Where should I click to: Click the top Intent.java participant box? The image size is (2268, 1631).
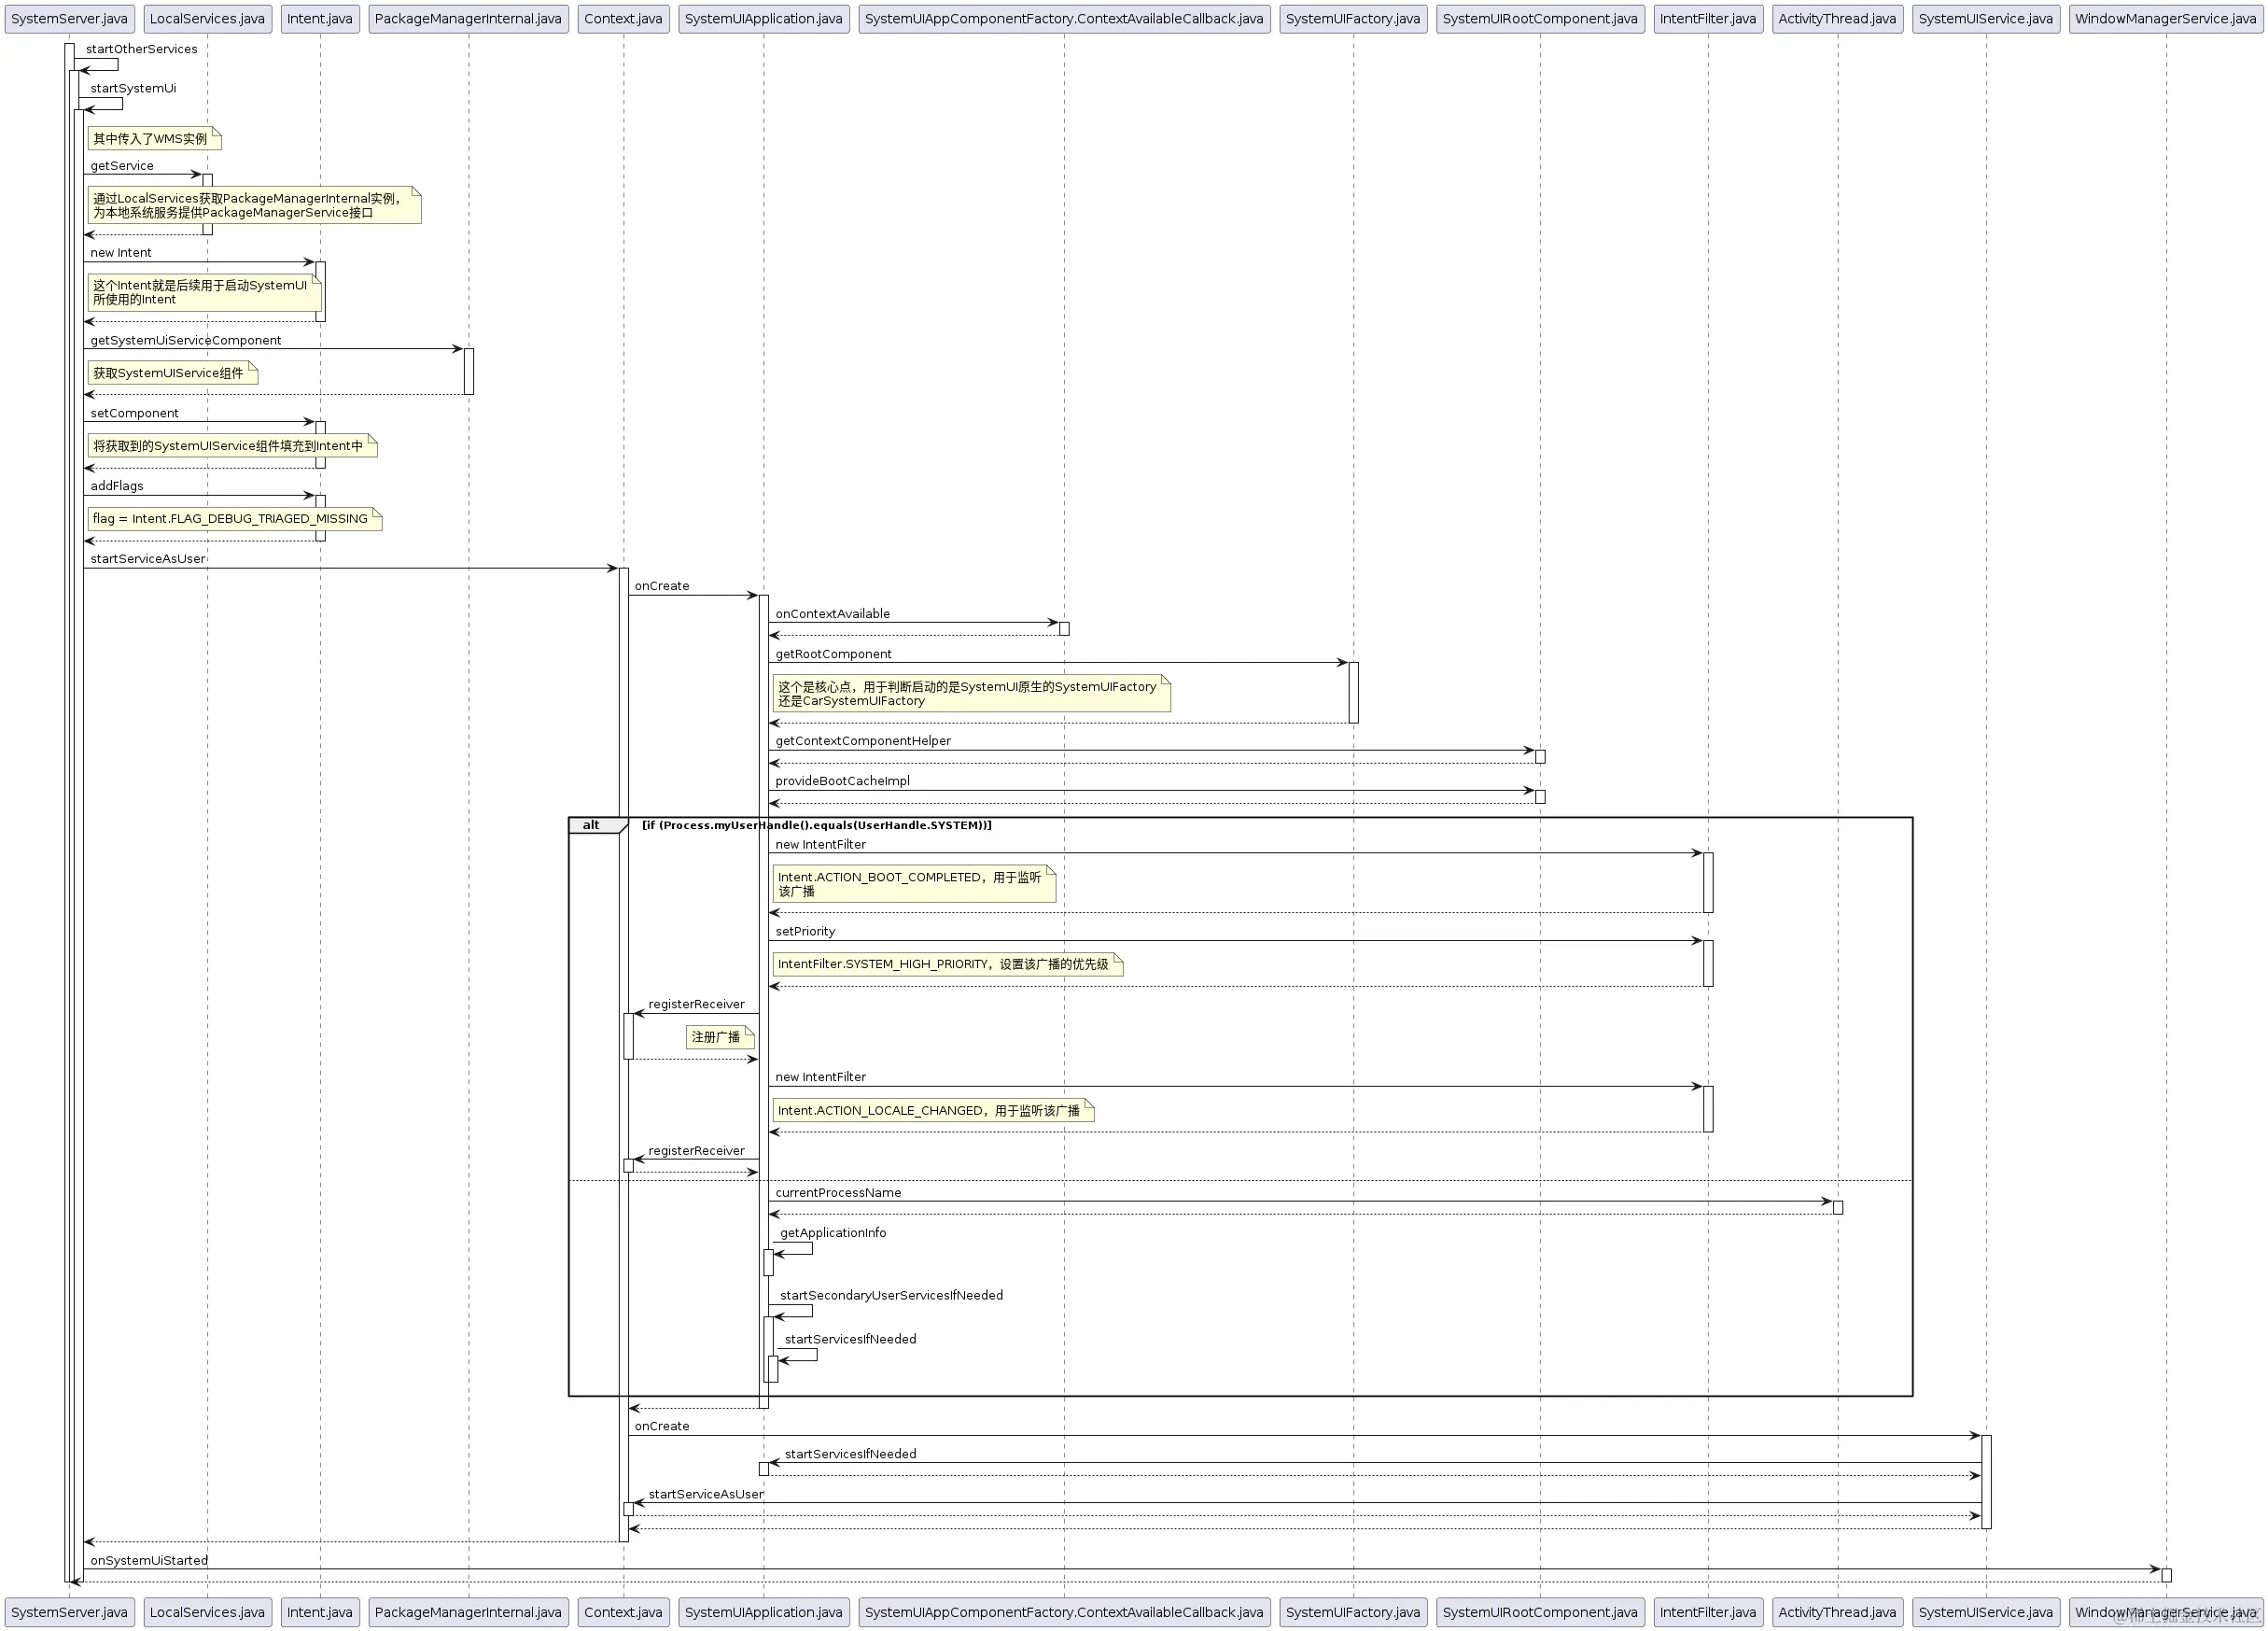[x=319, y=18]
